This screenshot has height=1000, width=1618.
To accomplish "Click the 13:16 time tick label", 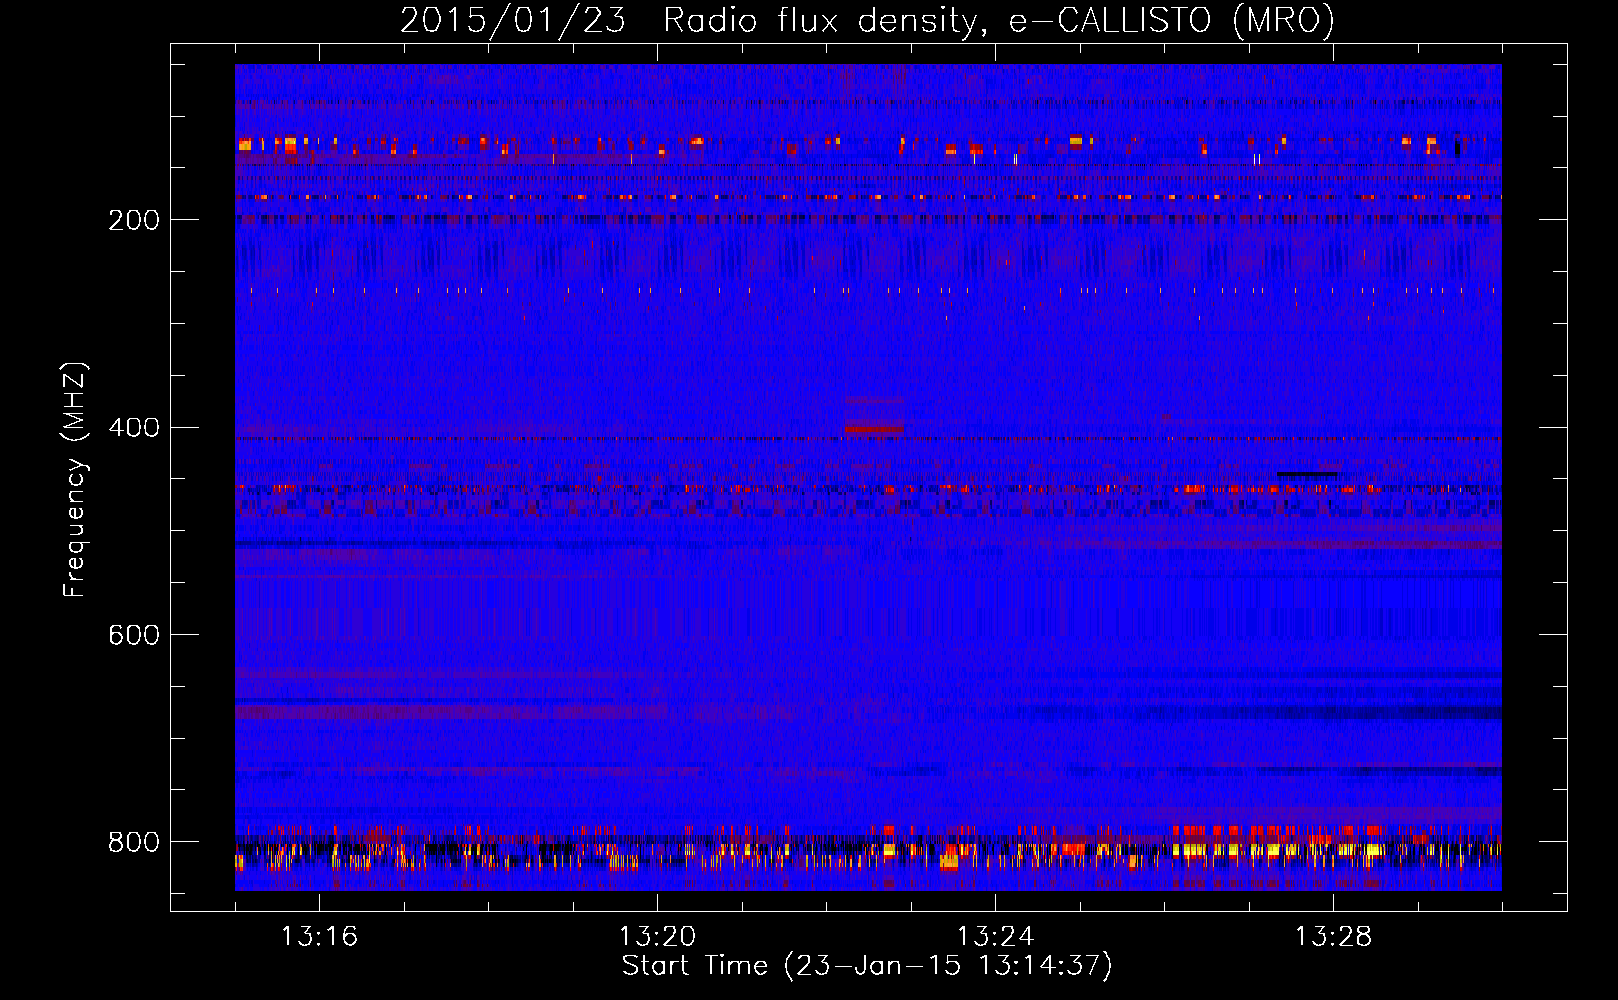I will [x=319, y=937].
